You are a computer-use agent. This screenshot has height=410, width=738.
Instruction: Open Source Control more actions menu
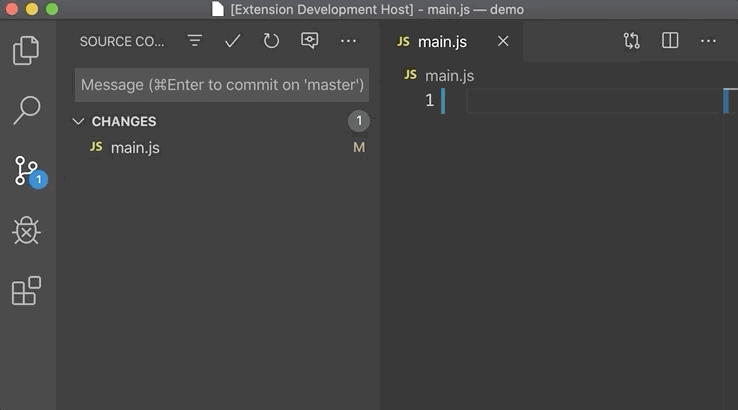tap(348, 41)
